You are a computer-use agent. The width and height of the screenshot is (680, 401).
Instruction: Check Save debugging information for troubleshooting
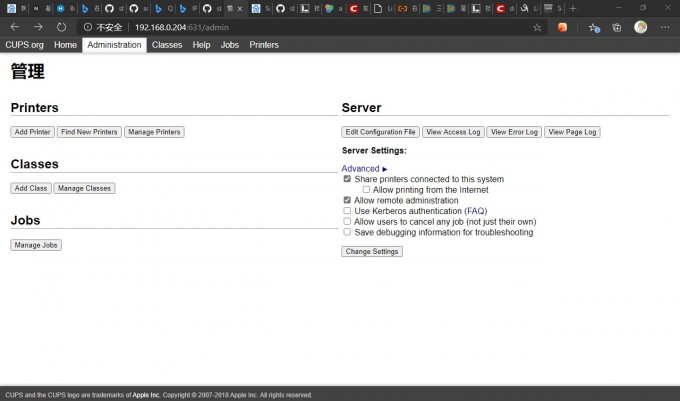click(x=347, y=232)
